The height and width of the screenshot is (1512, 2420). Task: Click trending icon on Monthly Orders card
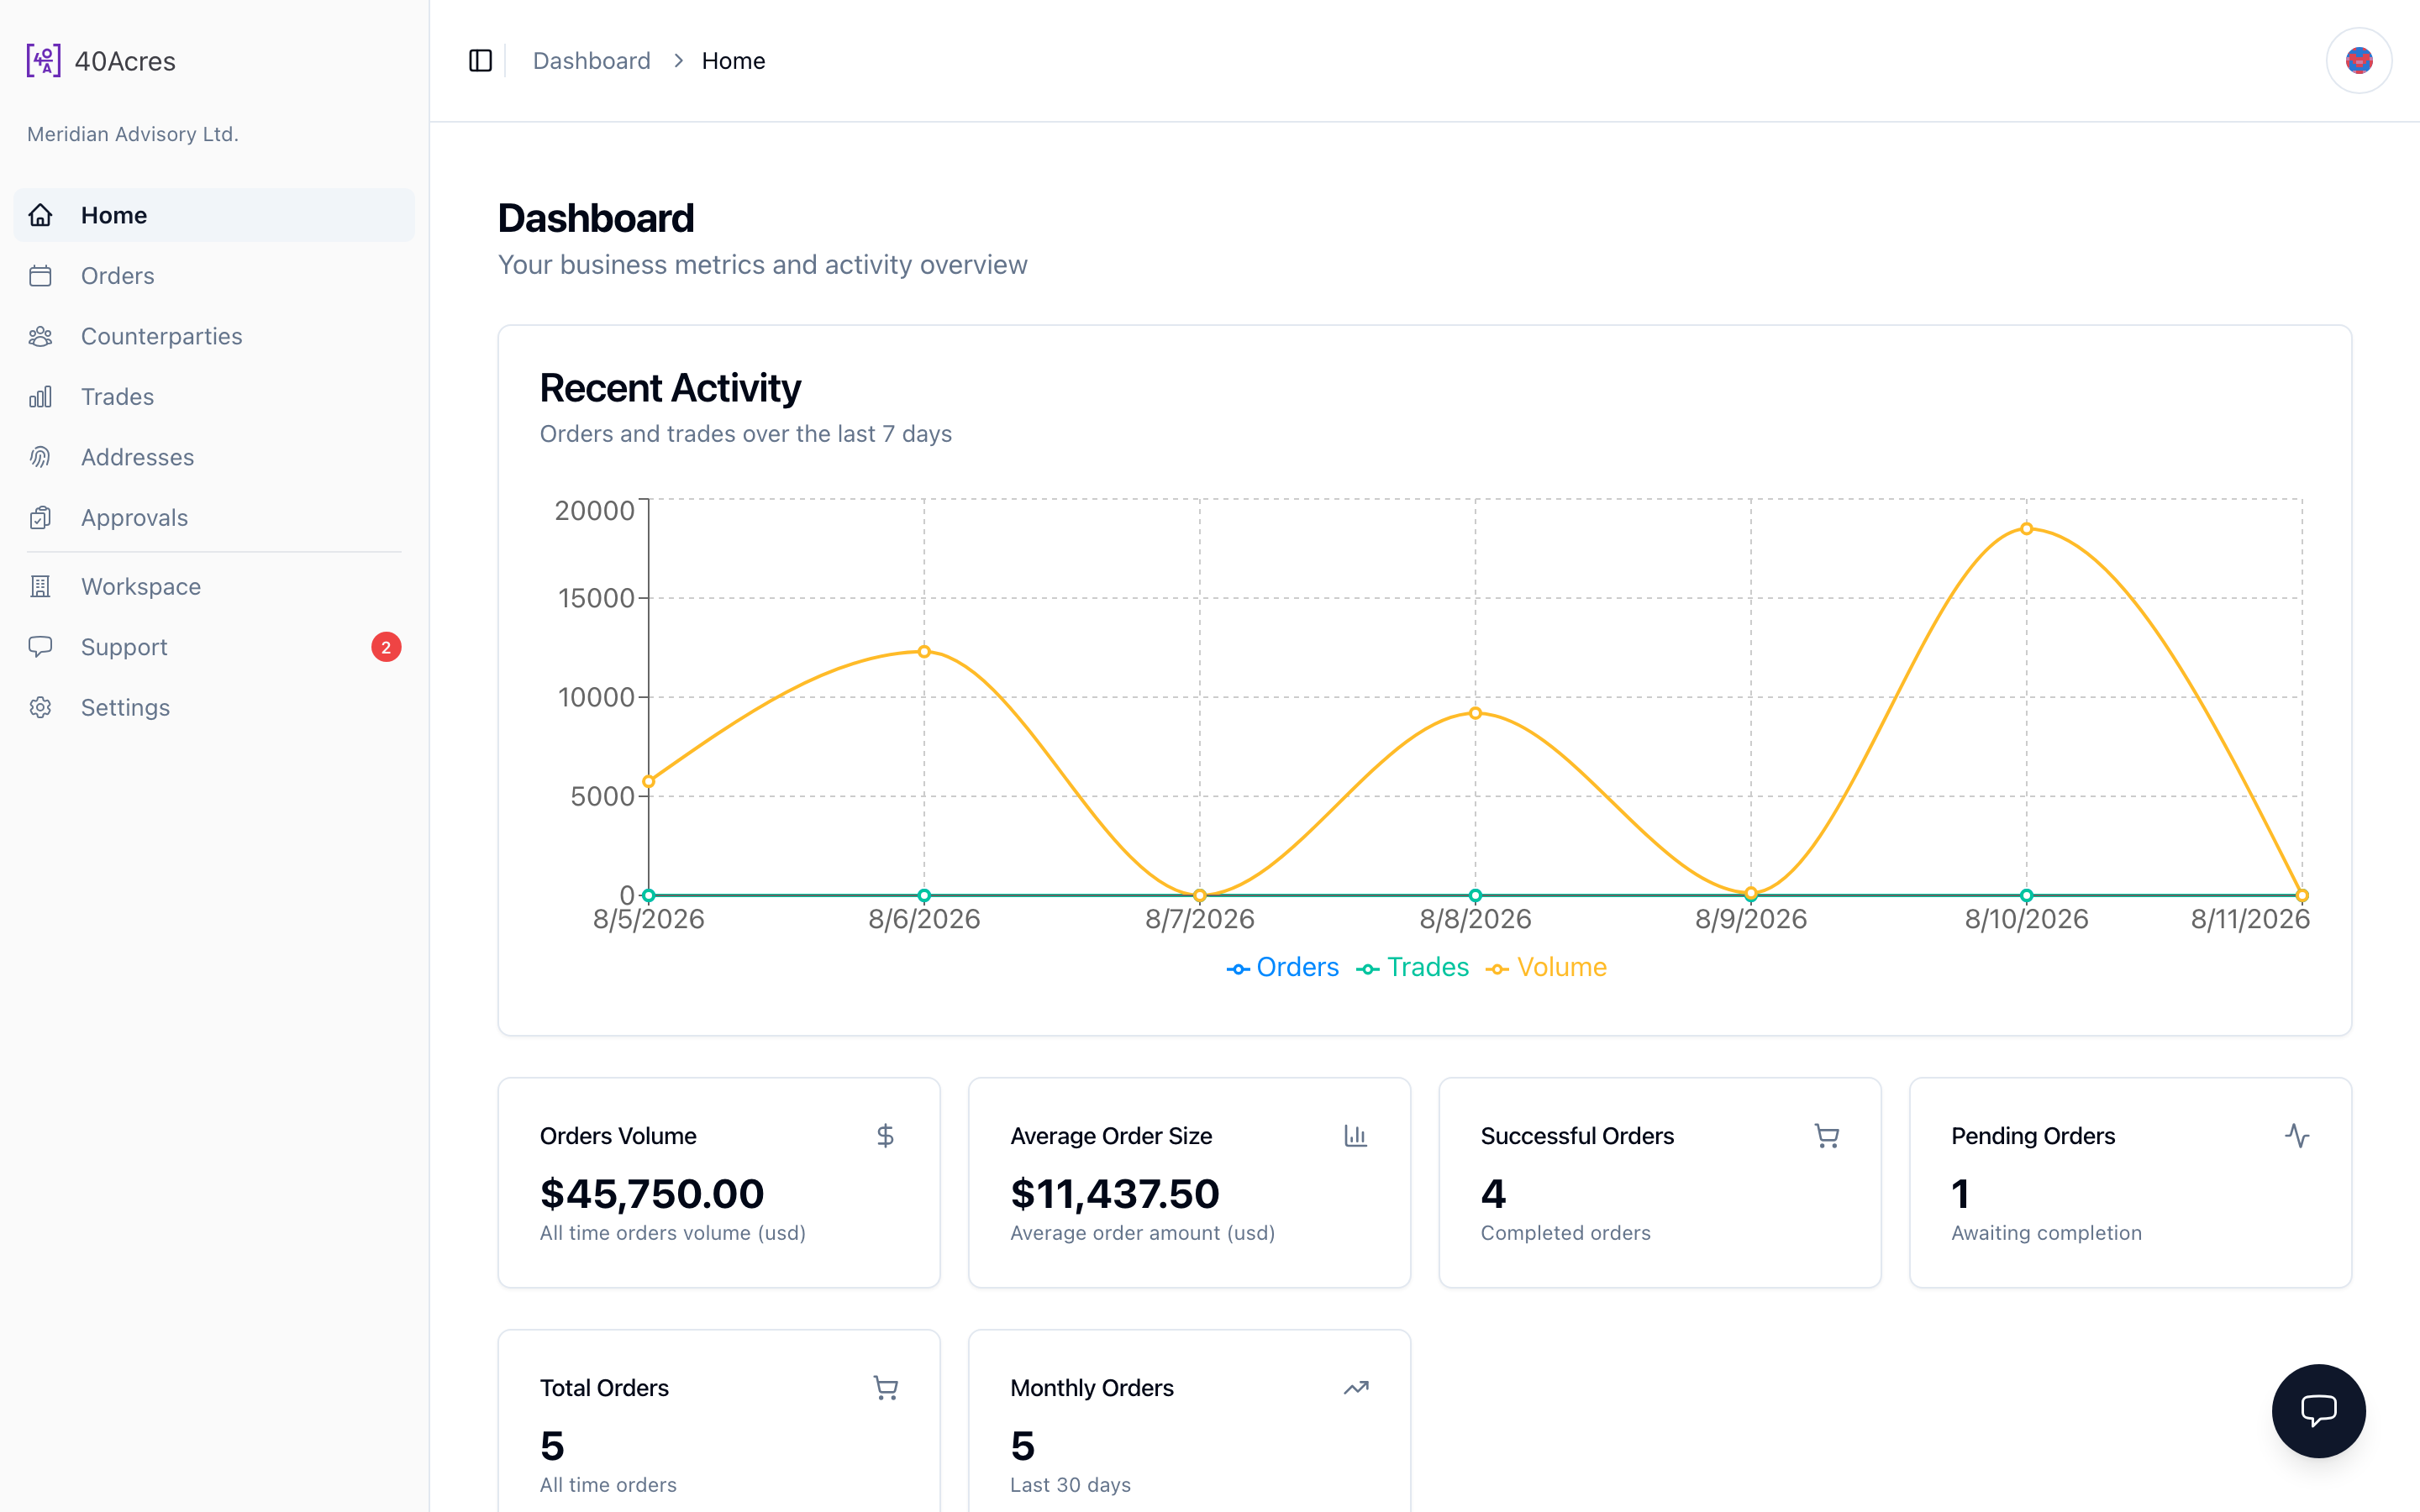[x=1355, y=1388]
